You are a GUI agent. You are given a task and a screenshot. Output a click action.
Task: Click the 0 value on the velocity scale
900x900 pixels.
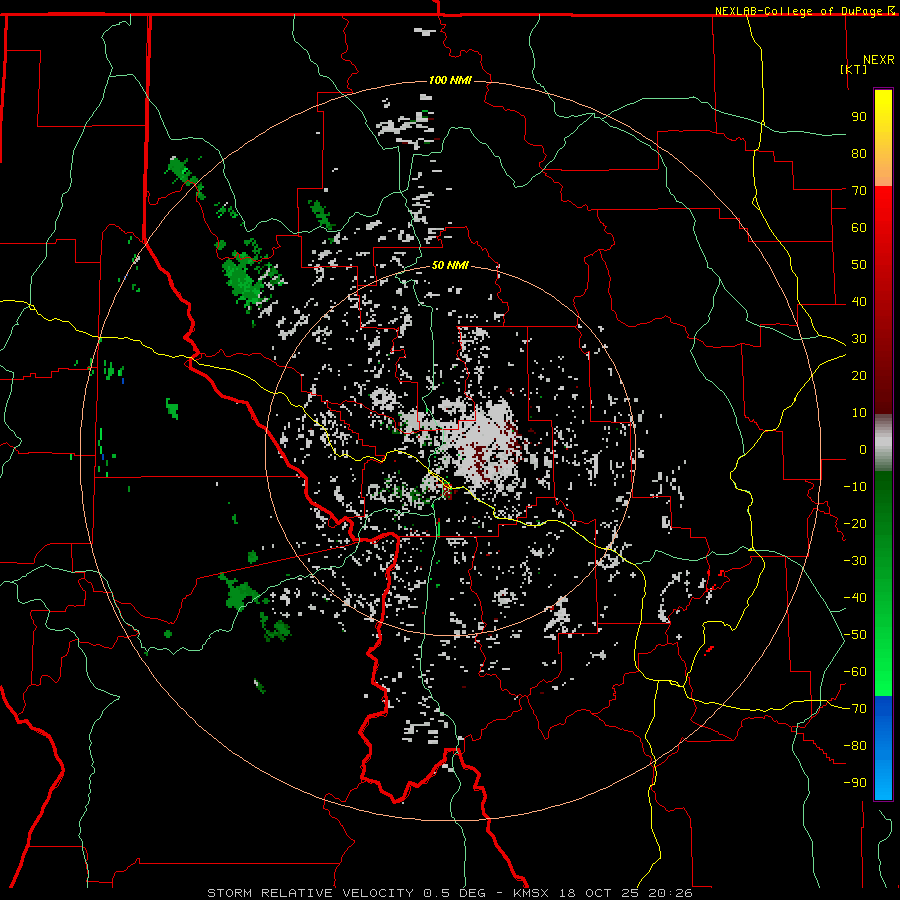click(x=863, y=449)
